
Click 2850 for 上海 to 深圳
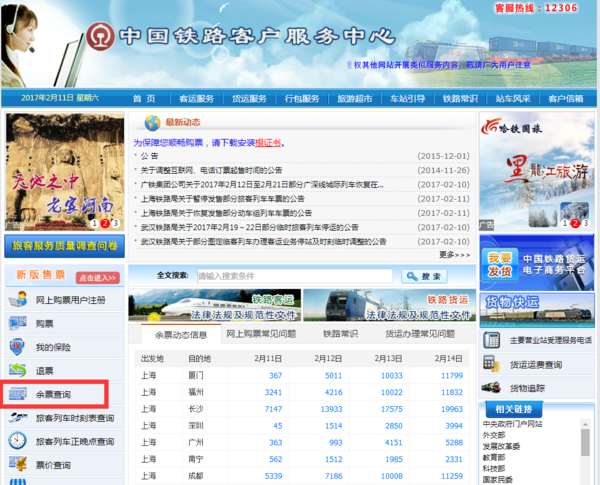click(394, 426)
